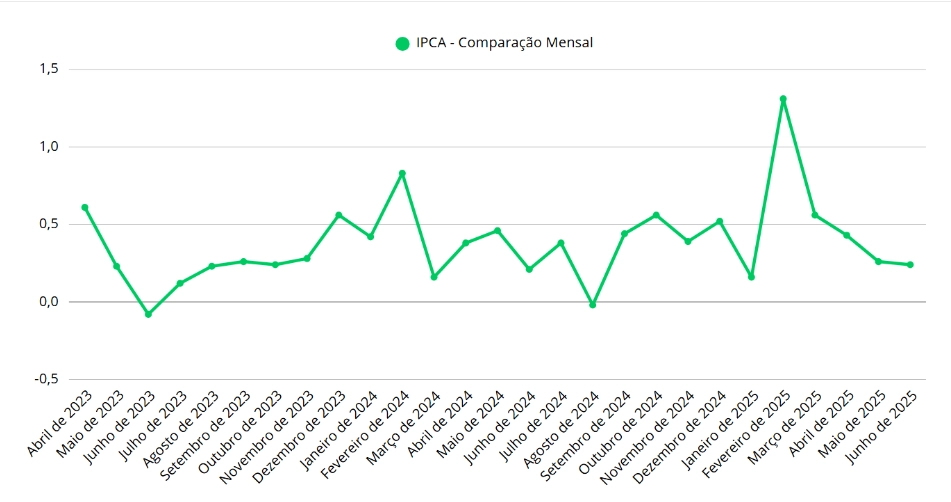
Task: Click the Fevereiro de 2025 peak data point
Action: [x=783, y=99]
